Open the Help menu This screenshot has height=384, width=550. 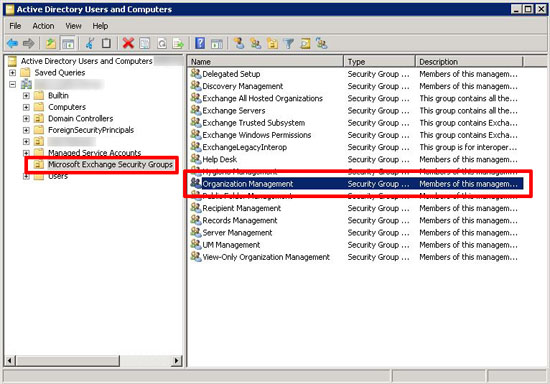(x=100, y=26)
